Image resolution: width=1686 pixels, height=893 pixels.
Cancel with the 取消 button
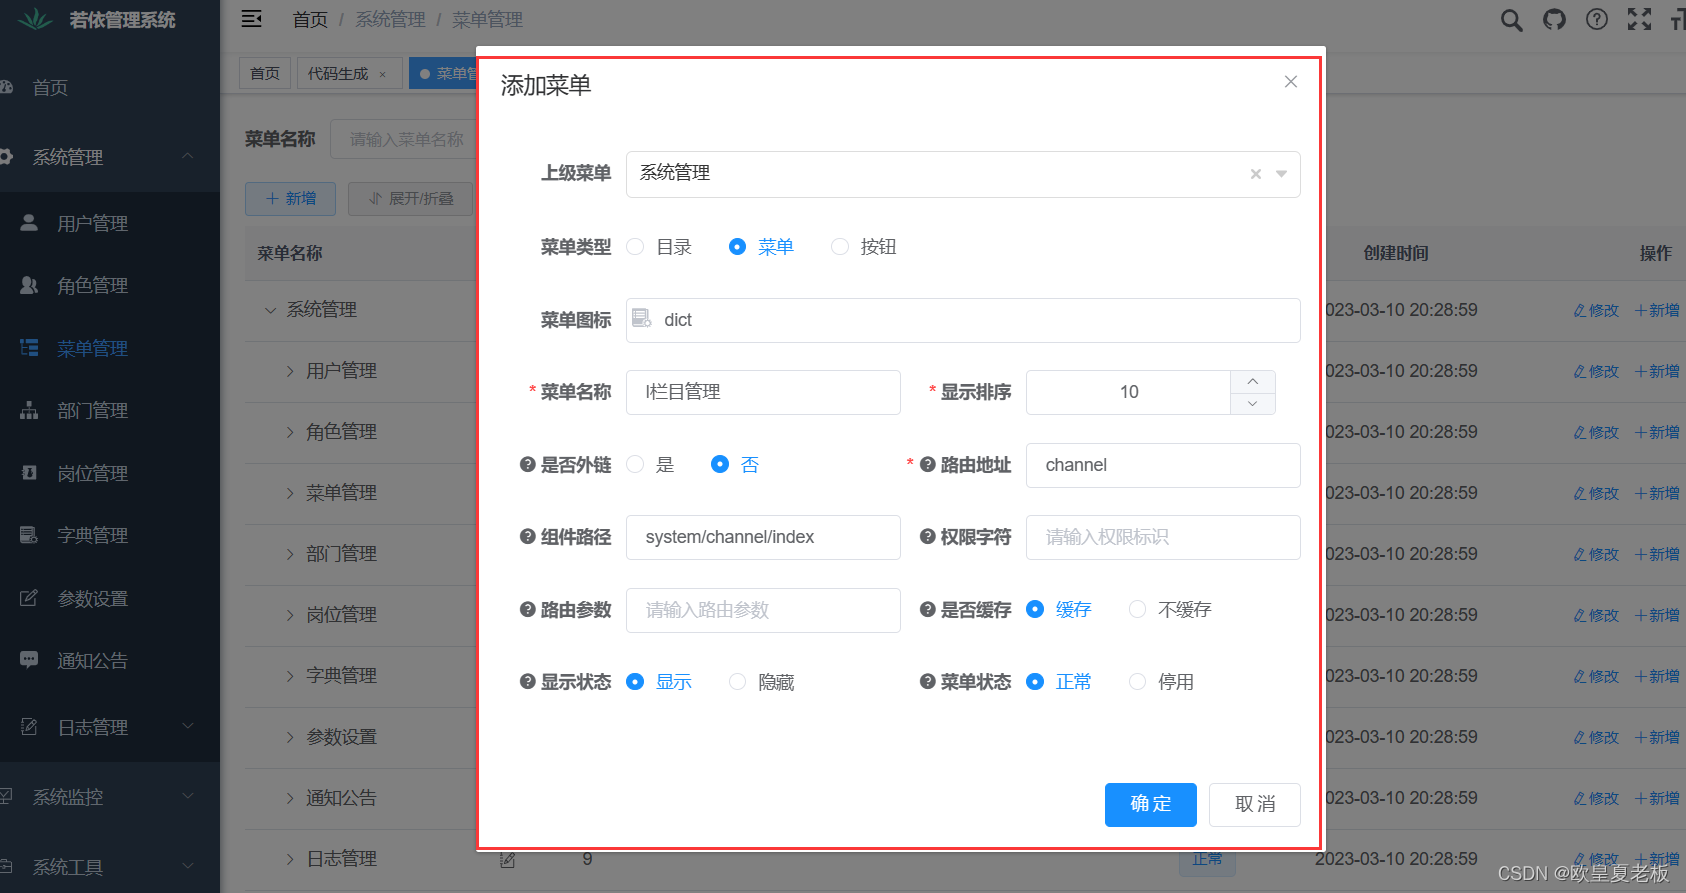[x=1255, y=804]
